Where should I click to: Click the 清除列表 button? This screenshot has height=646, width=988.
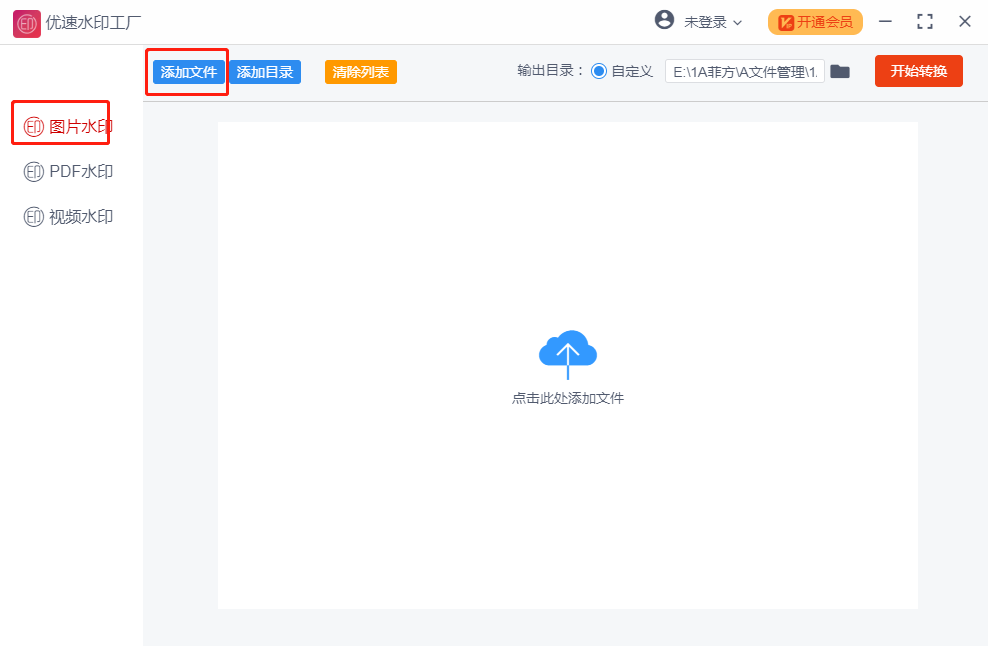point(360,72)
